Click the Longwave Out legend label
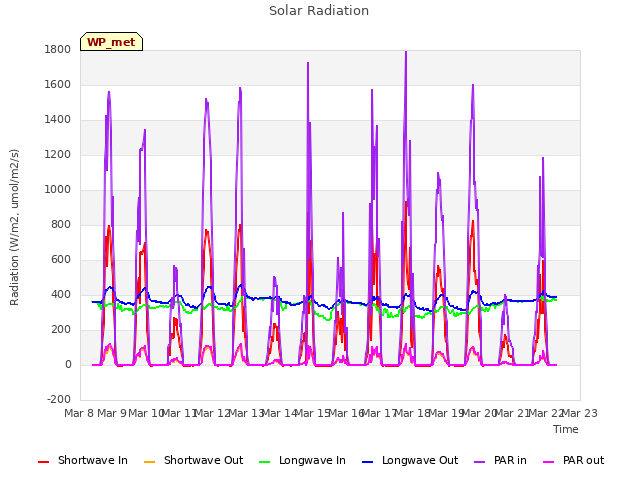Viewport: 640px width, 480px height. (x=420, y=460)
